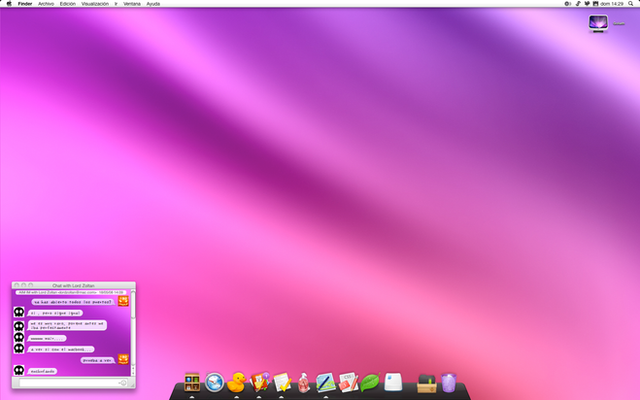Click the clock showing dom 14:29

point(612,4)
